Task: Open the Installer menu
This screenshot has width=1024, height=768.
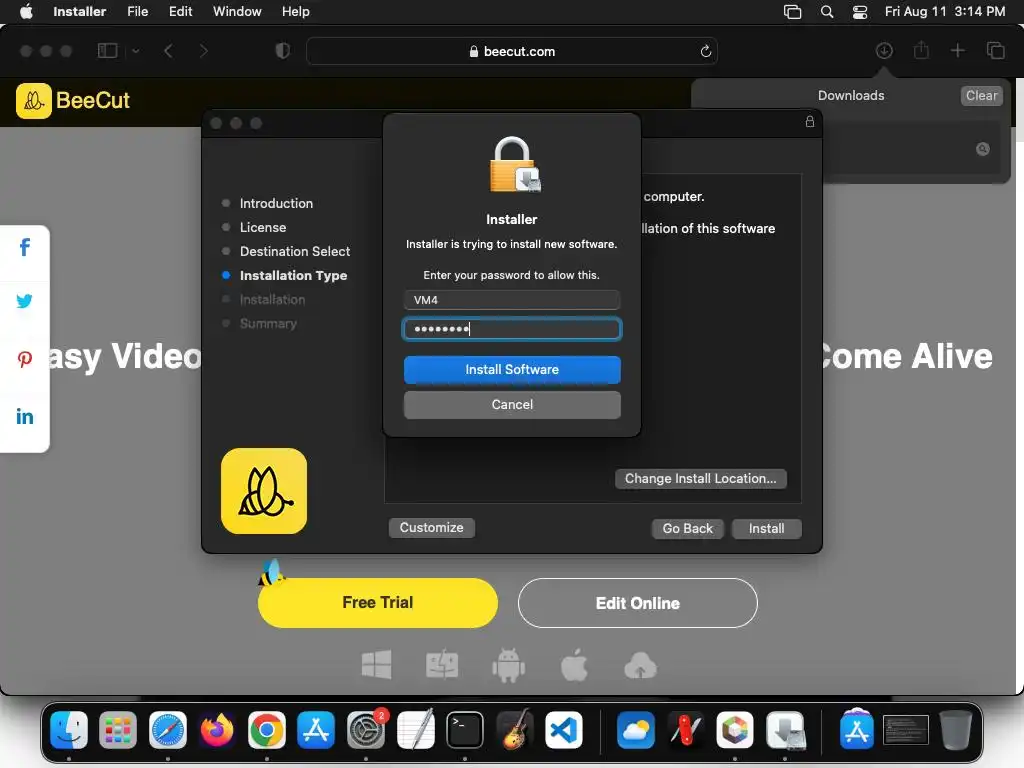Action: [x=80, y=12]
